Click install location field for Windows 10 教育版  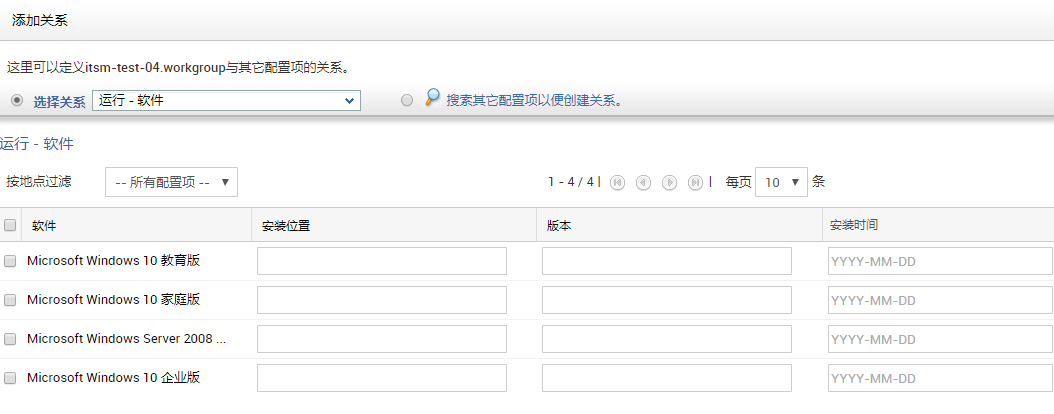(382, 261)
